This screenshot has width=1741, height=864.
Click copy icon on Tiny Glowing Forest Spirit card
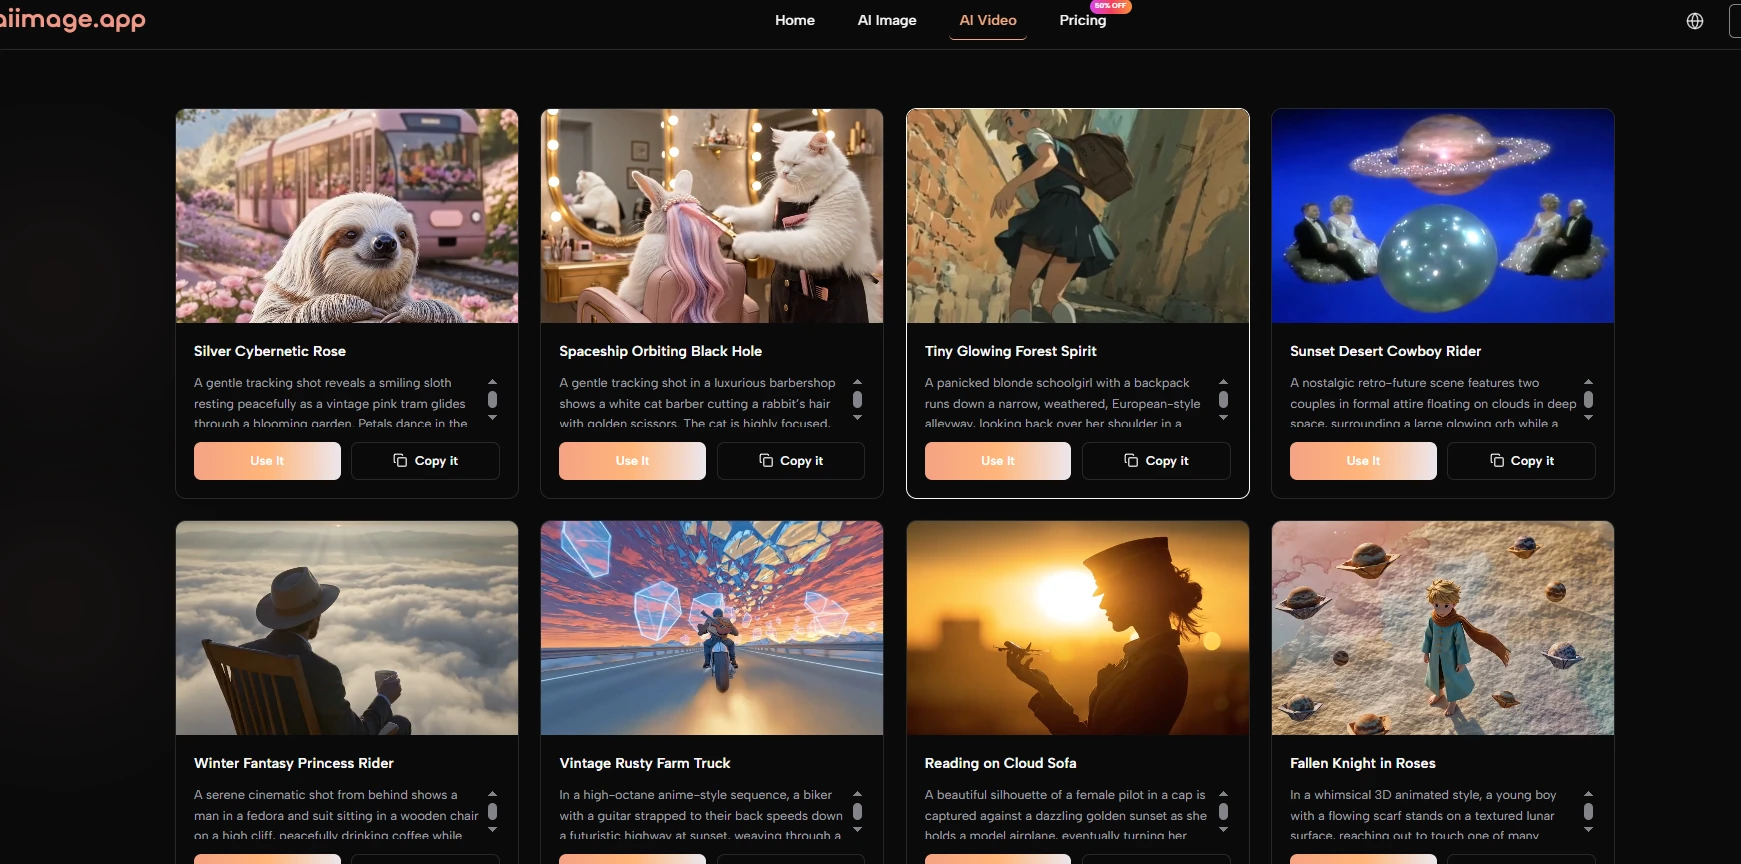pos(1131,461)
